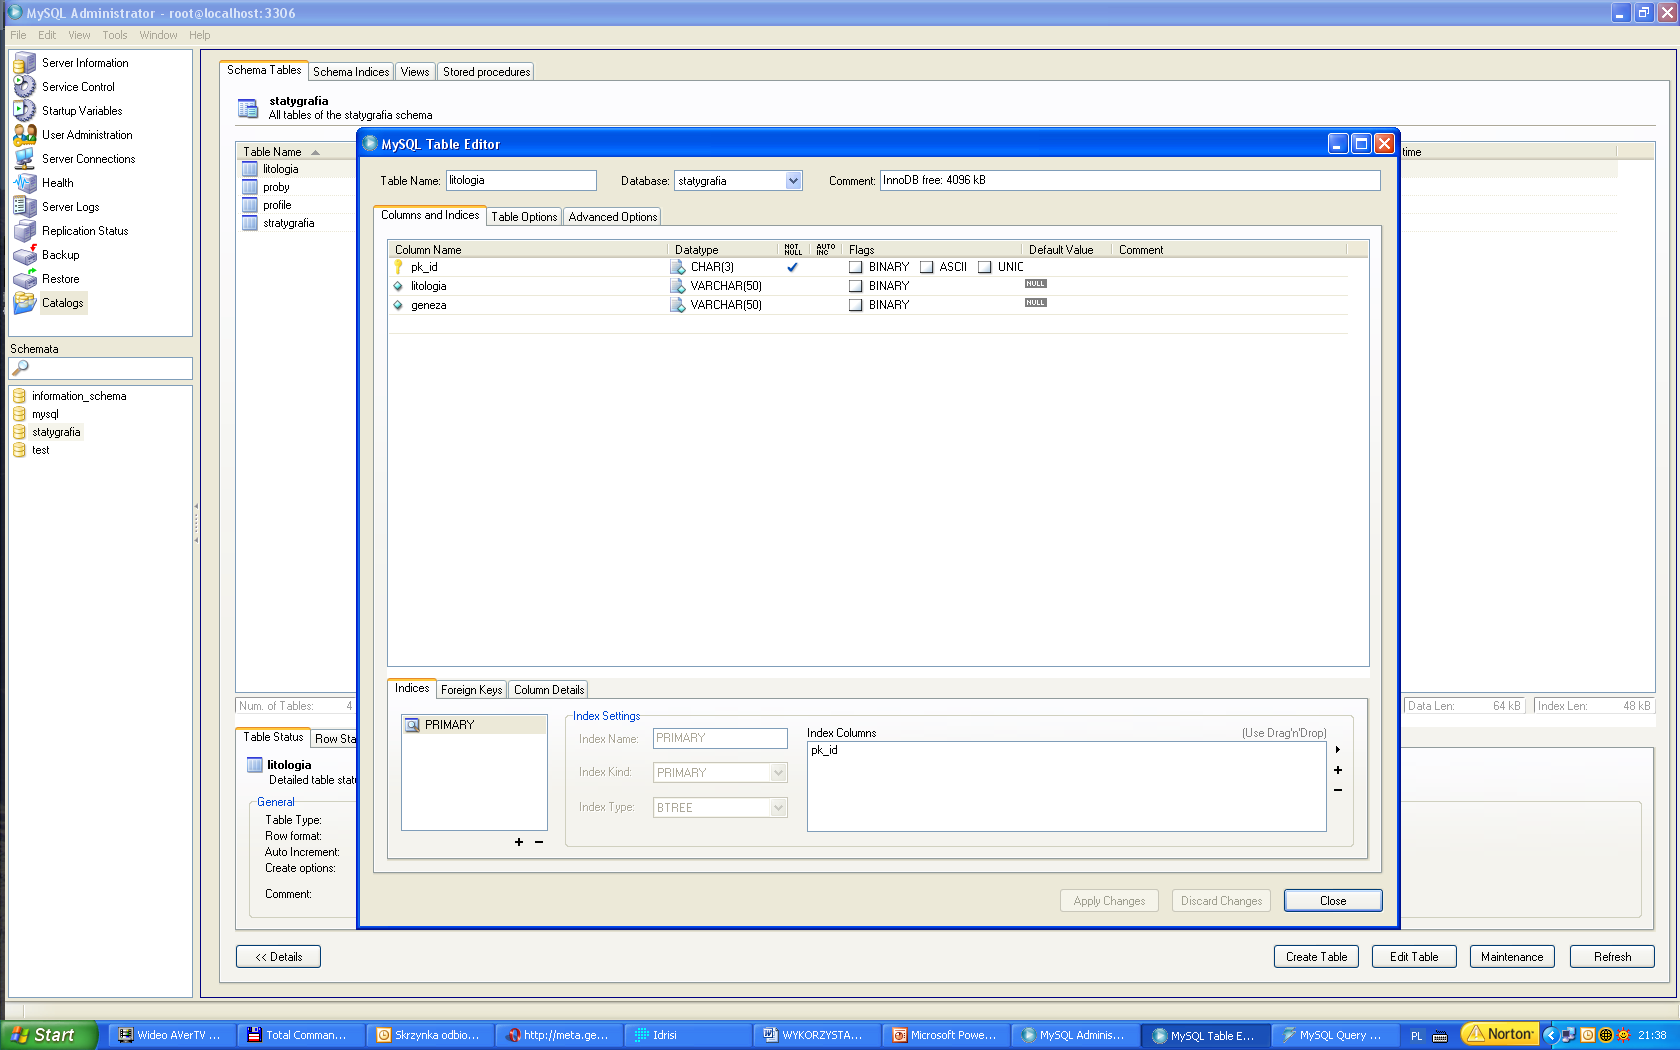Click table icon beside proby
The width and height of the screenshot is (1680, 1050).
(x=250, y=187)
